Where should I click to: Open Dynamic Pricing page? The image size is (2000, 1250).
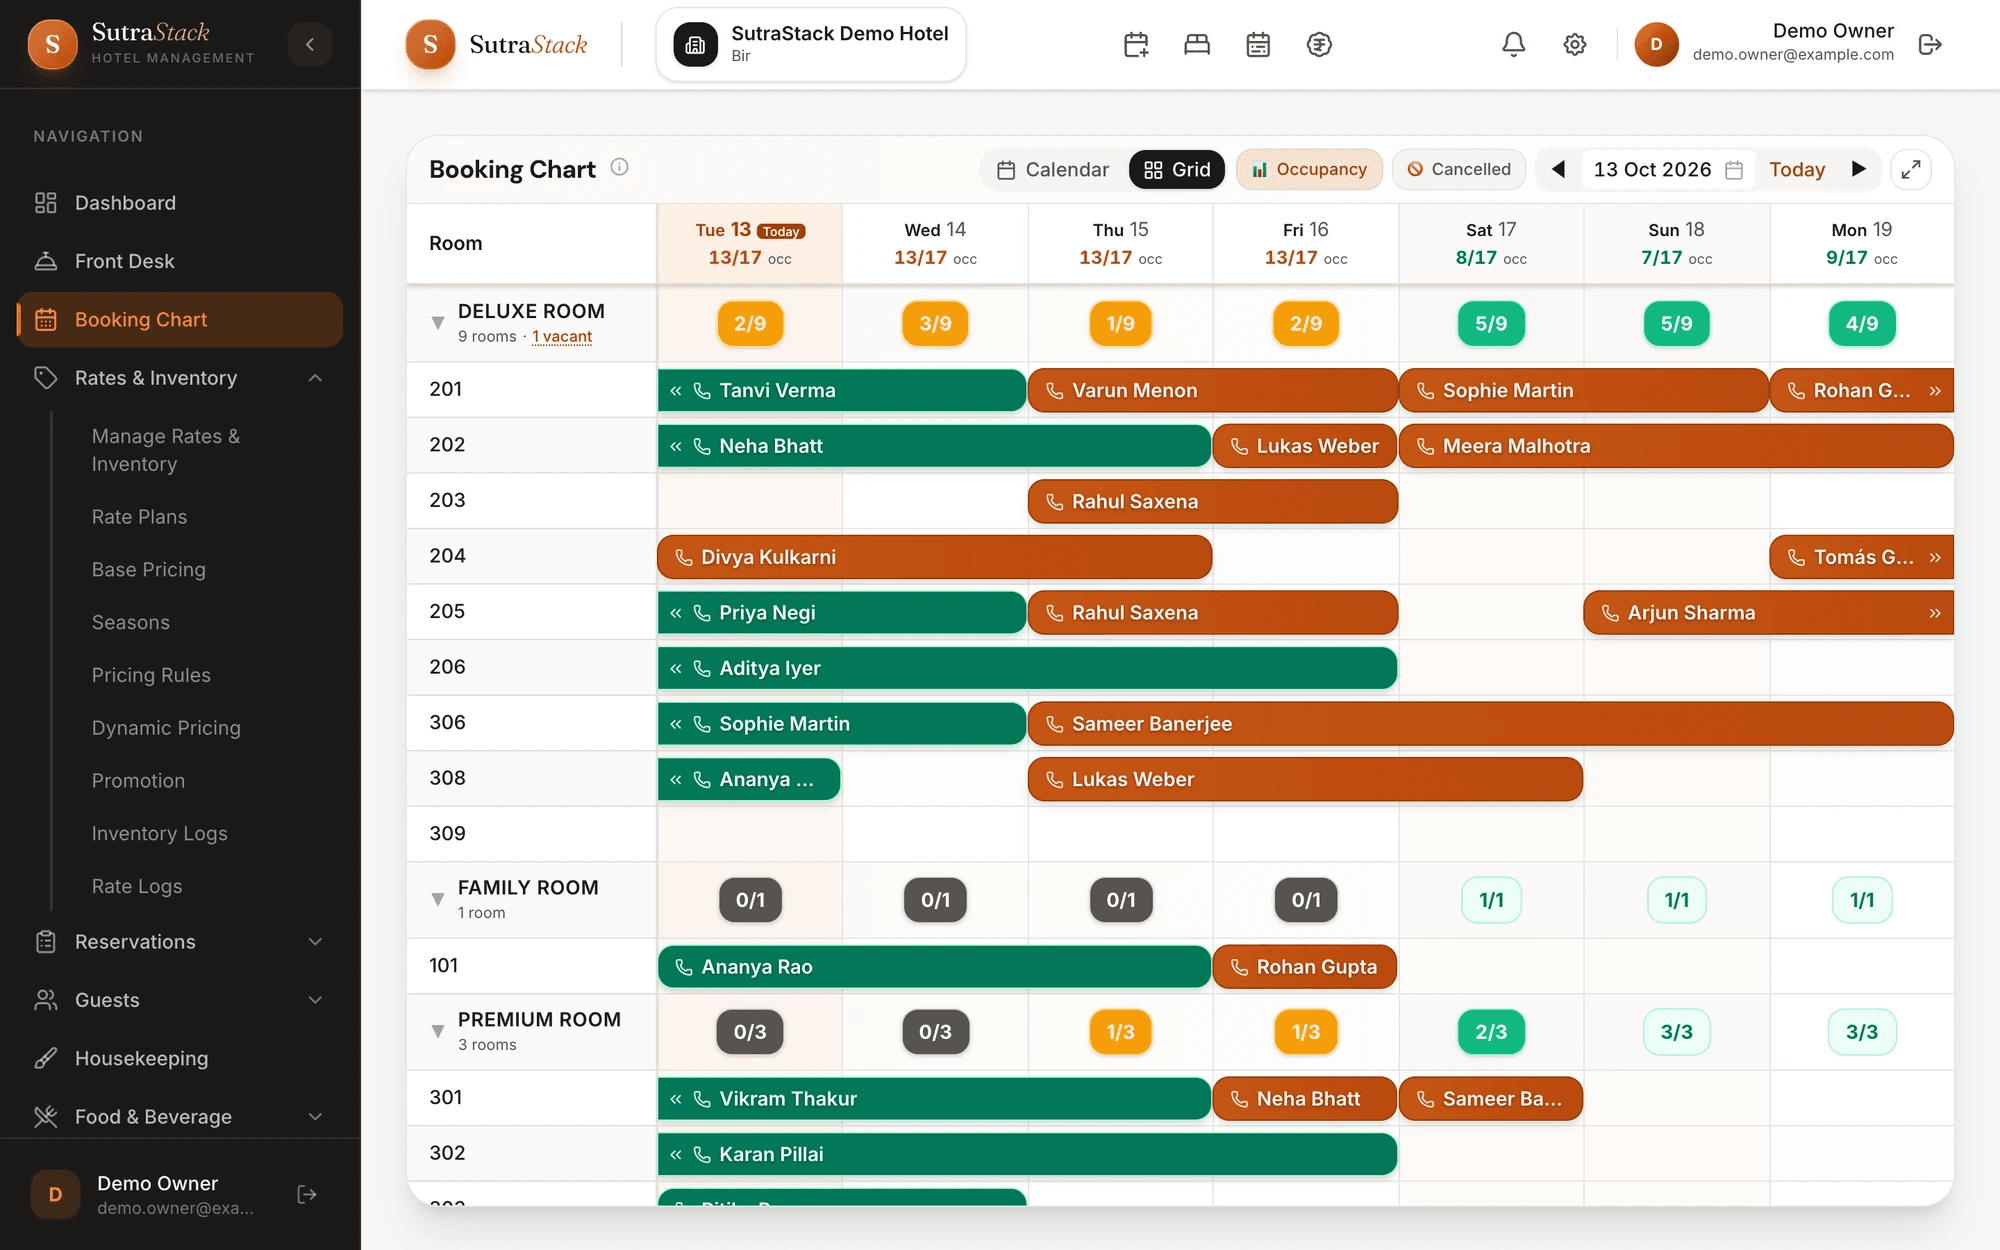pyautogui.click(x=166, y=728)
